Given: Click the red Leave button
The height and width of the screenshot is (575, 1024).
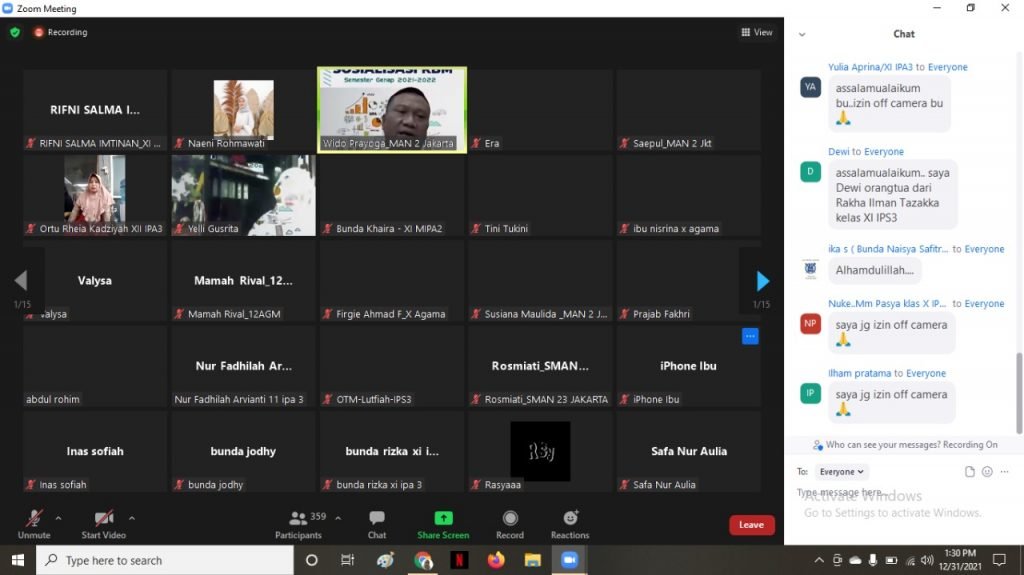Looking at the screenshot, I should (751, 525).
